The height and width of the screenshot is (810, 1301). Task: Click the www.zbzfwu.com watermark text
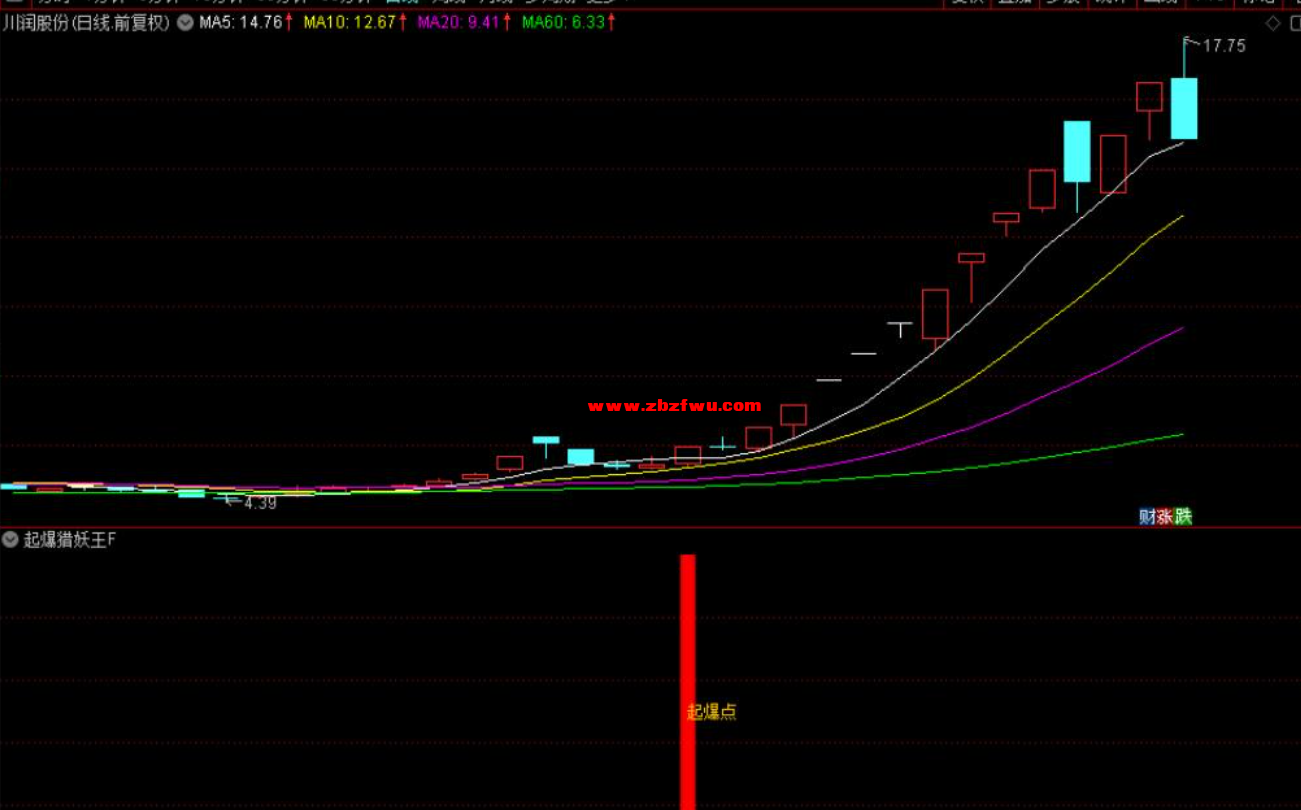coord(675,406)
